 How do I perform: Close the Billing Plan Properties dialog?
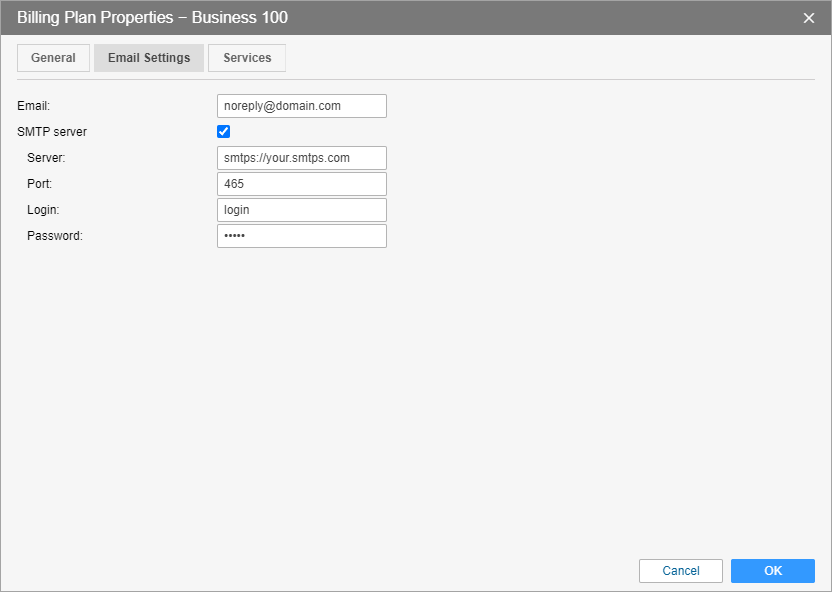809,18
